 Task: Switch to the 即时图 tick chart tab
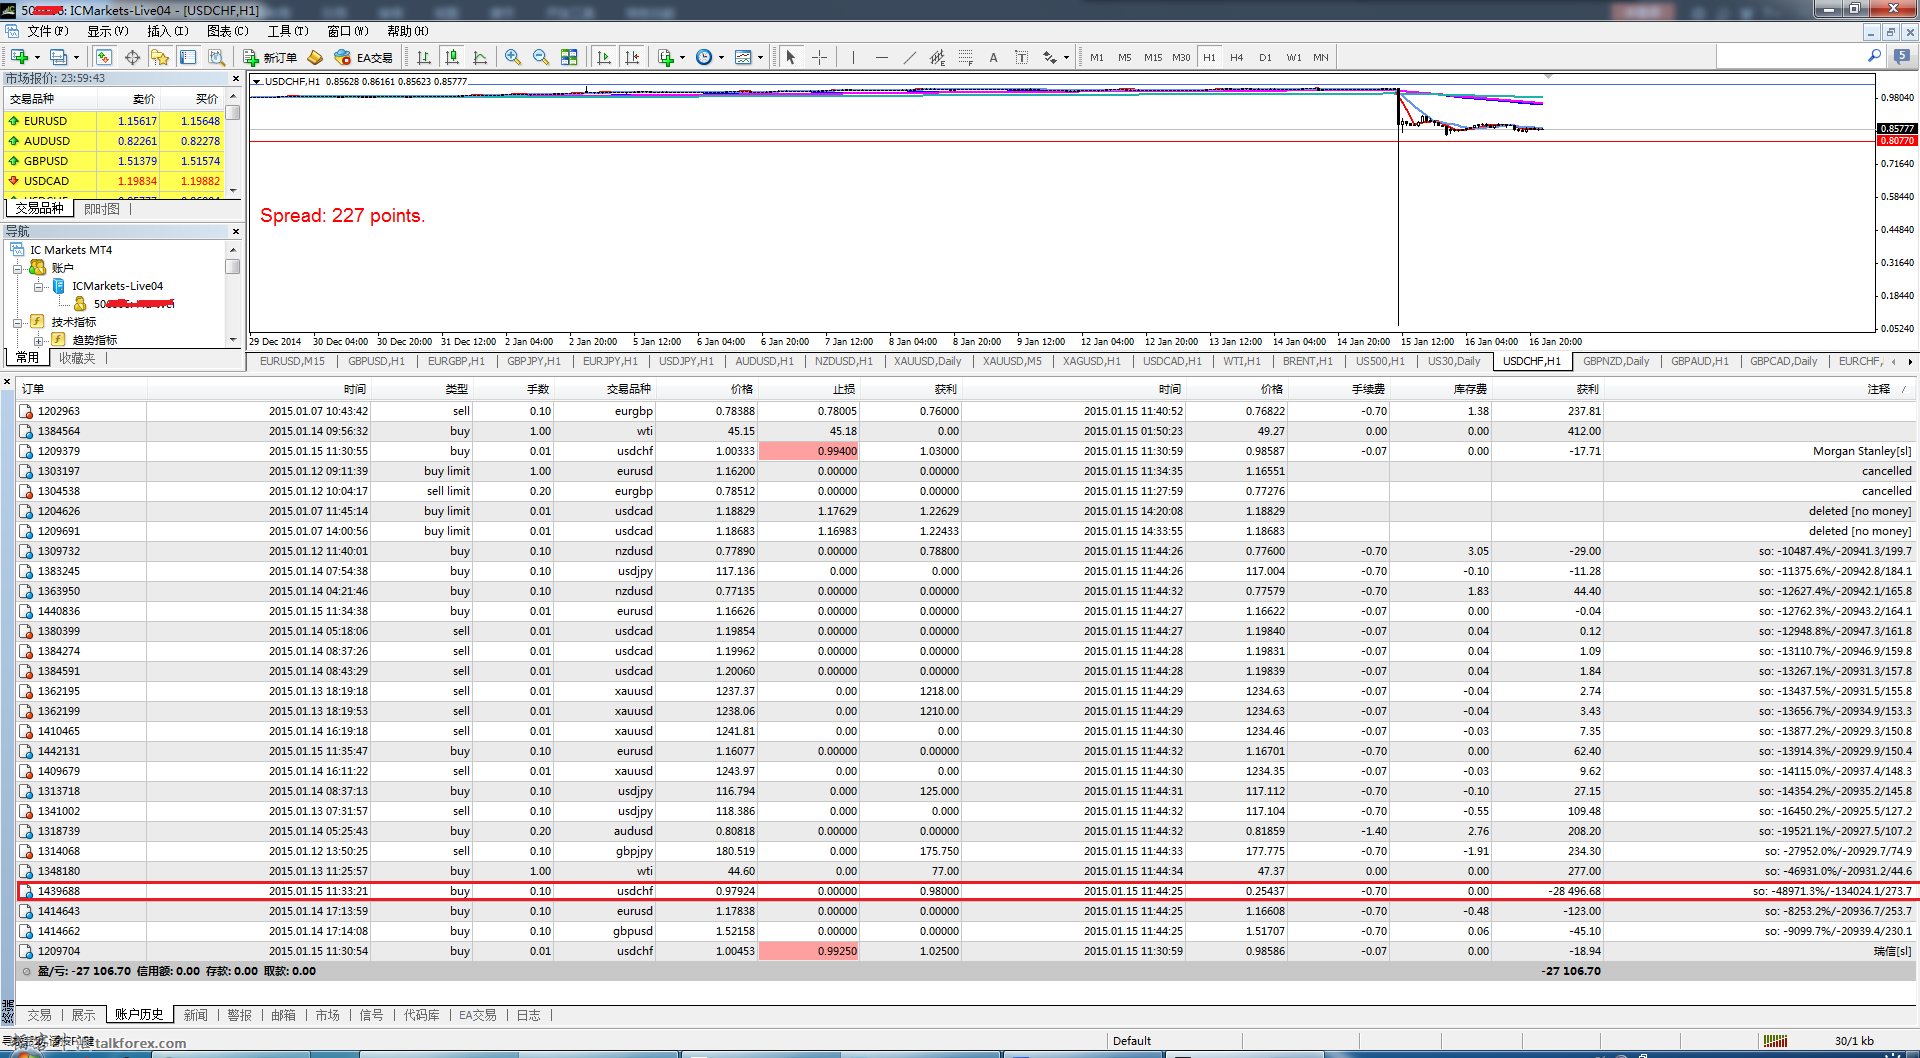pyautogui.click(x=102, y=208)
